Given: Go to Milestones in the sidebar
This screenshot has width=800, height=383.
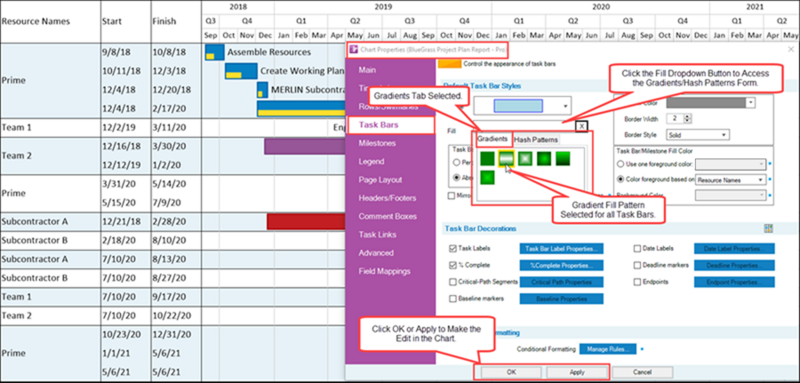Looking at the screenshot, I should tap(377, 143).
